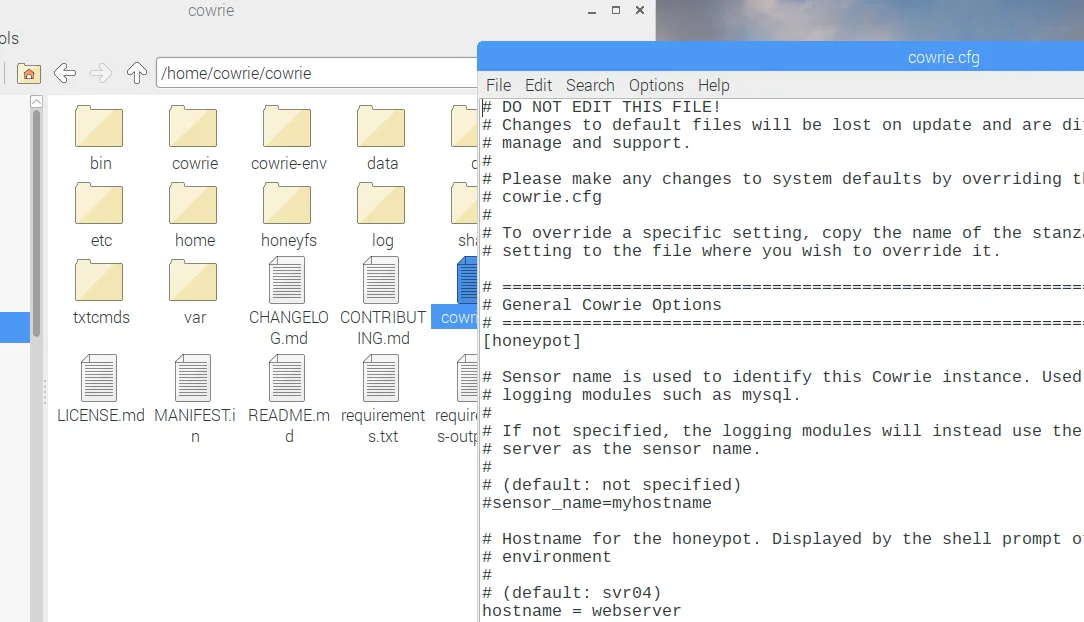The width and height of the screenshot is (1084, 622).
Task: Open the File menu in text editor
Action: (498, 85)
